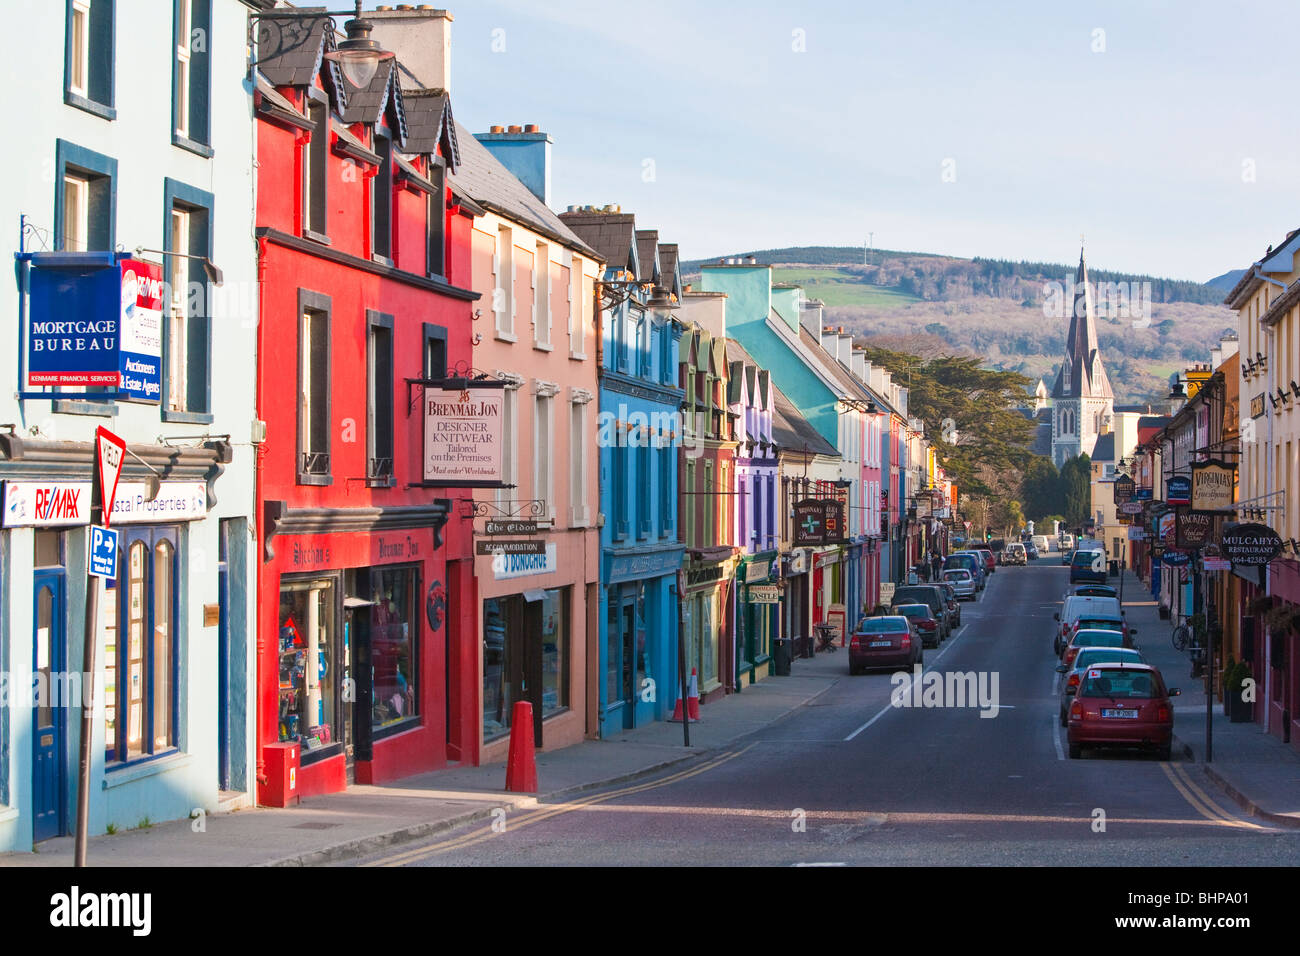Click the green pharmacy cross sign
1300x956 pixels.
[812, 522]
